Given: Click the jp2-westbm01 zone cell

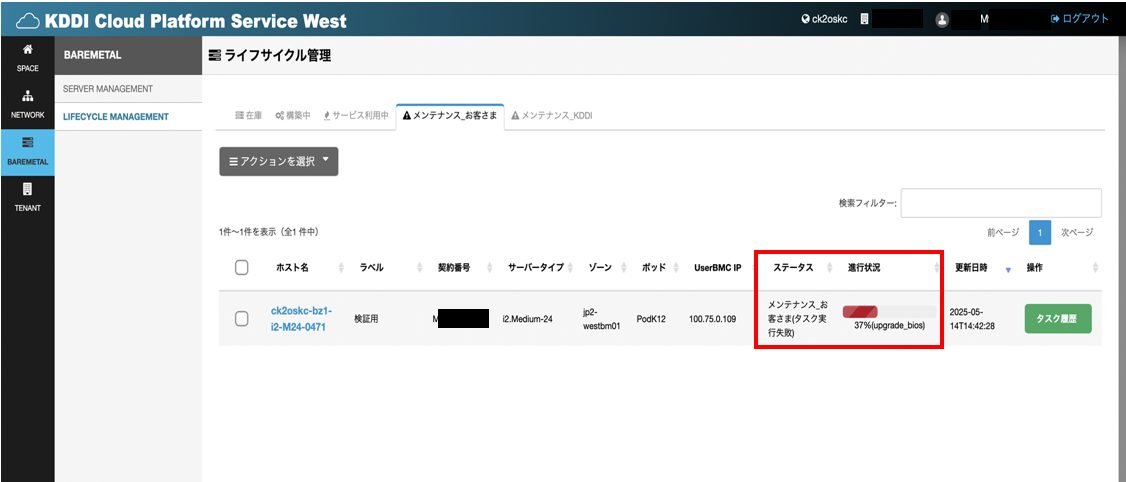Looking at the screenshot, I should [x=602, y=318].
